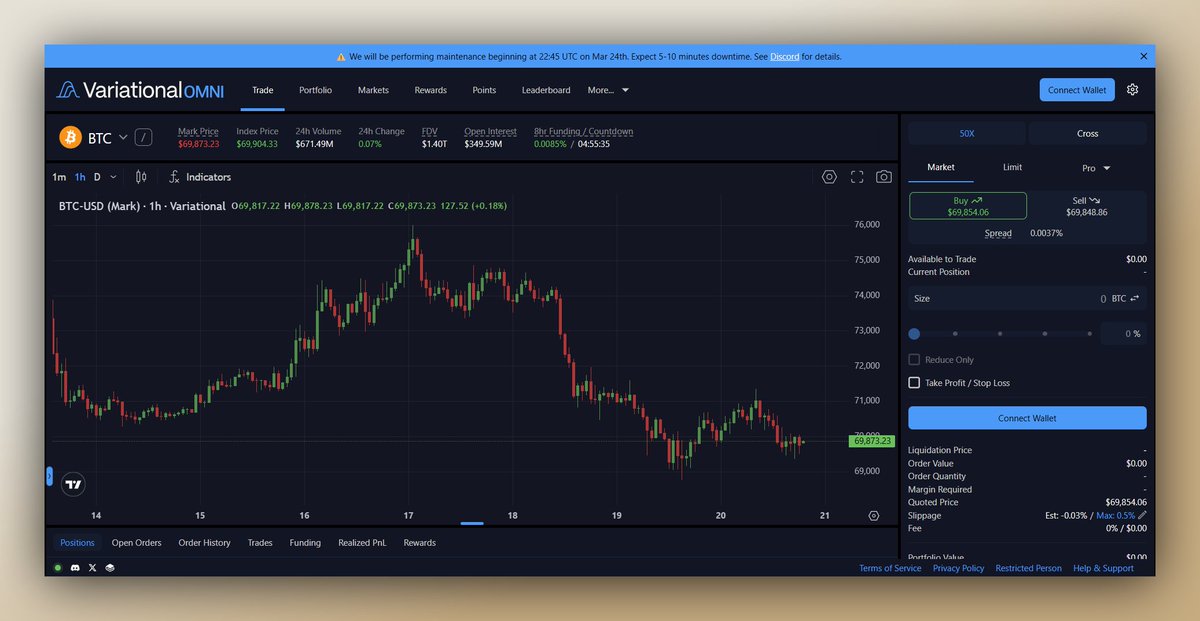Switch Cross margin mode button

click(1088, 133)
